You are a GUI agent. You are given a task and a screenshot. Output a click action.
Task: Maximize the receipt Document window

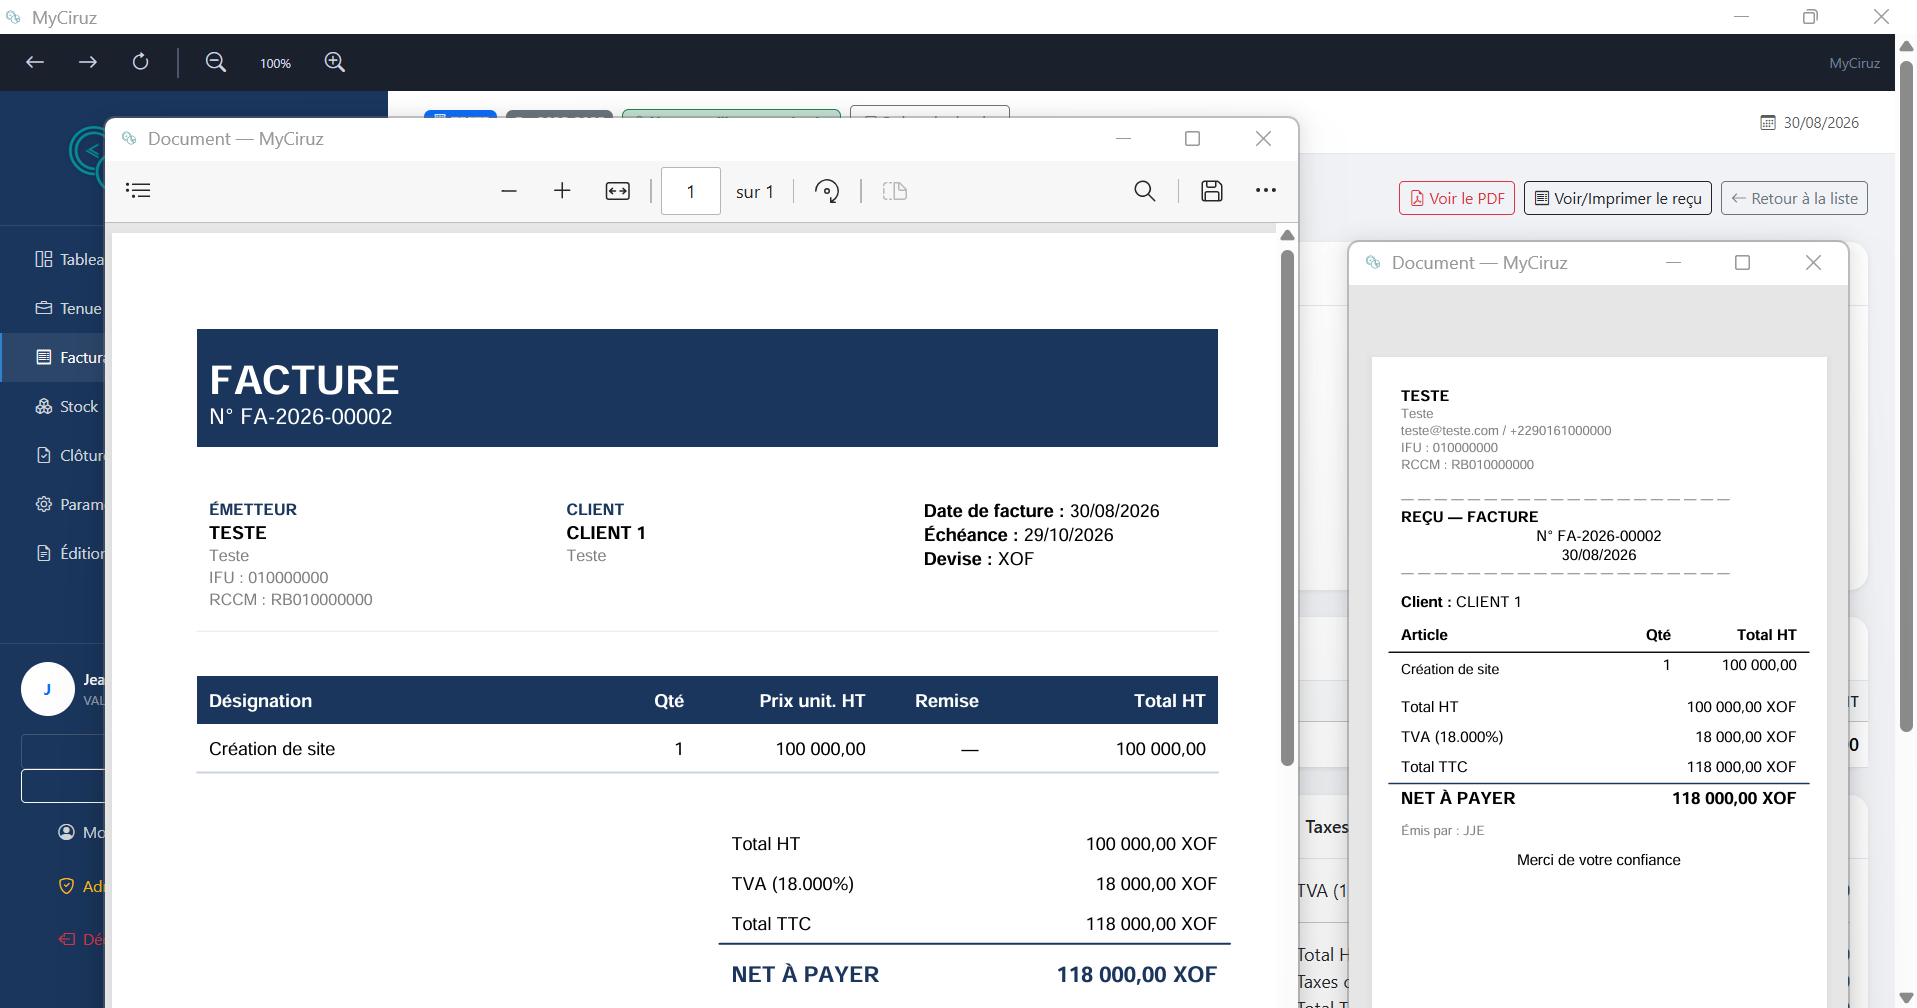coord(1742,262)
